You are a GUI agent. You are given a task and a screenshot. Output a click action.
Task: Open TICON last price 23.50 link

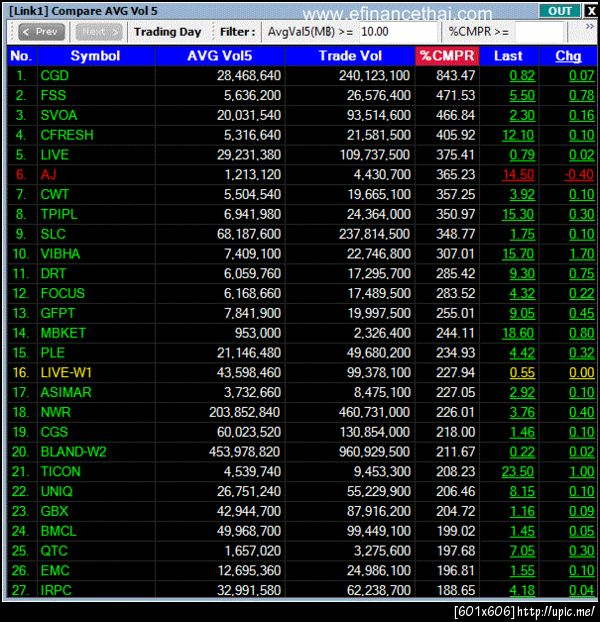pyautogui.click(x=518, y=472)
